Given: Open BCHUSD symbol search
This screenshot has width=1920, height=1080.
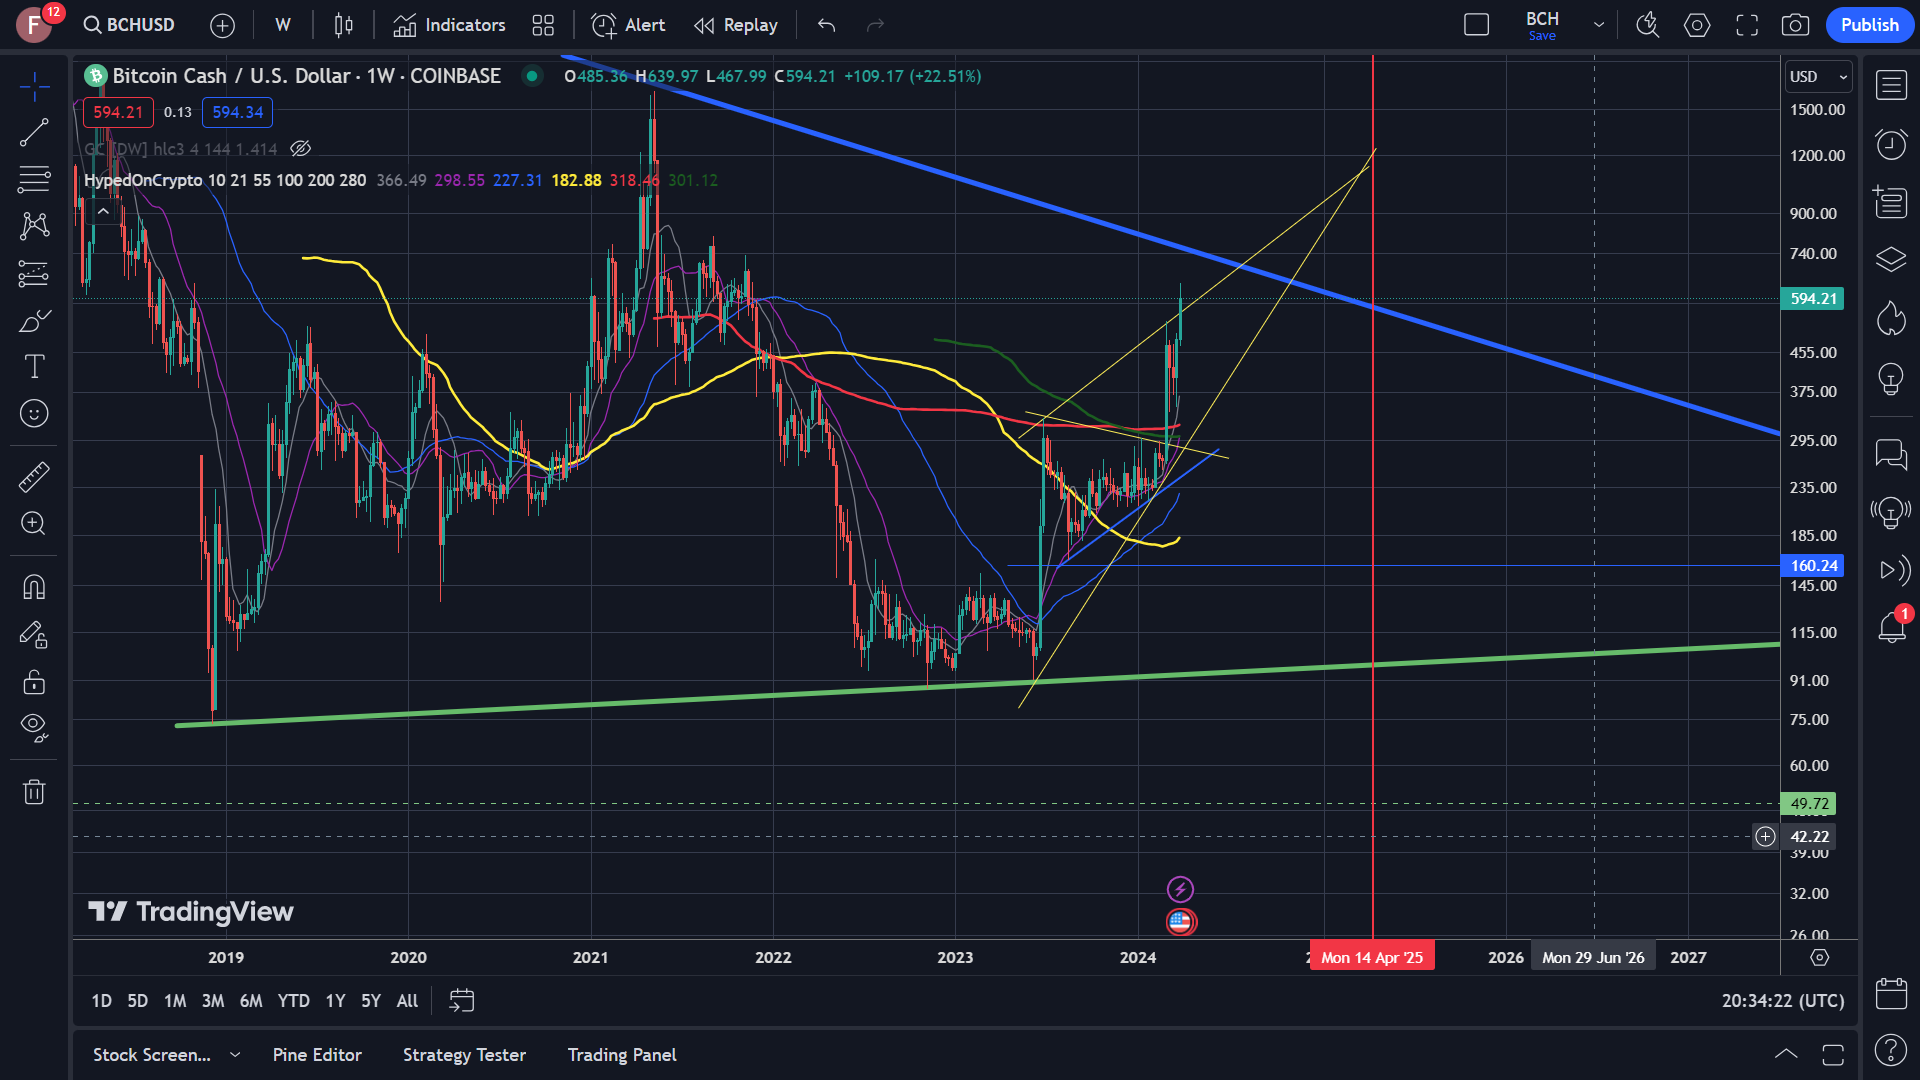Looking at the screenshot, I should pyautogui.click(x=129, y=25).
